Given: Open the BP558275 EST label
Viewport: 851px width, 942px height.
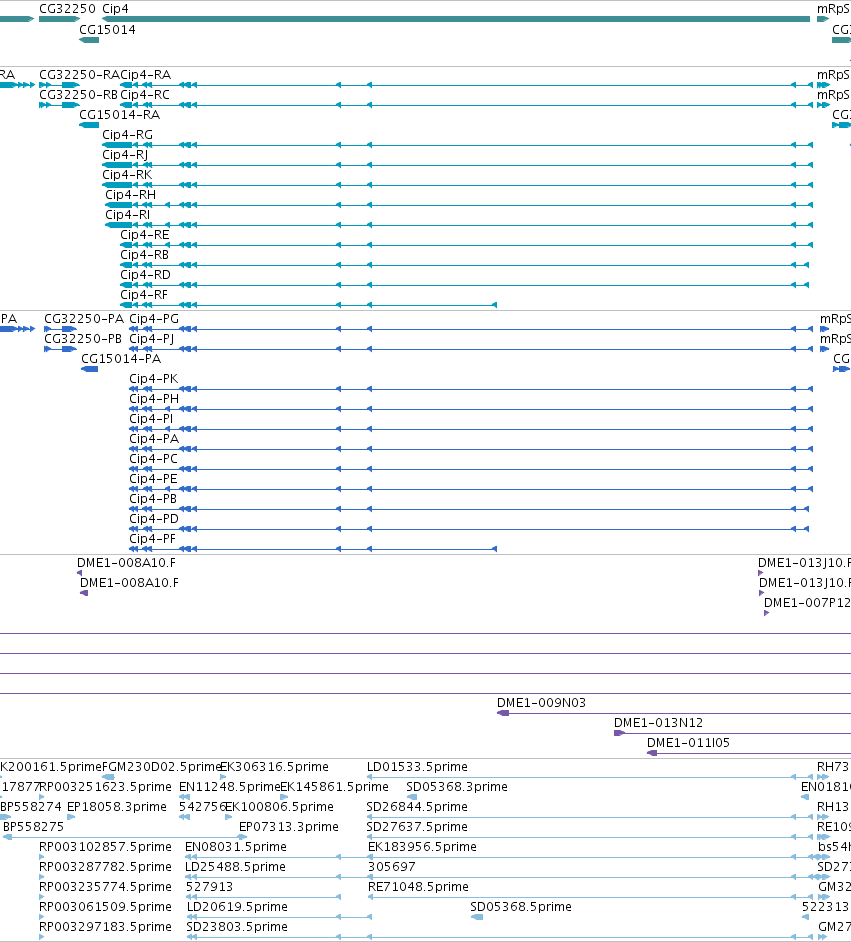Looking at the screenshot, I should pyautogui.click(x=33, y=827).
